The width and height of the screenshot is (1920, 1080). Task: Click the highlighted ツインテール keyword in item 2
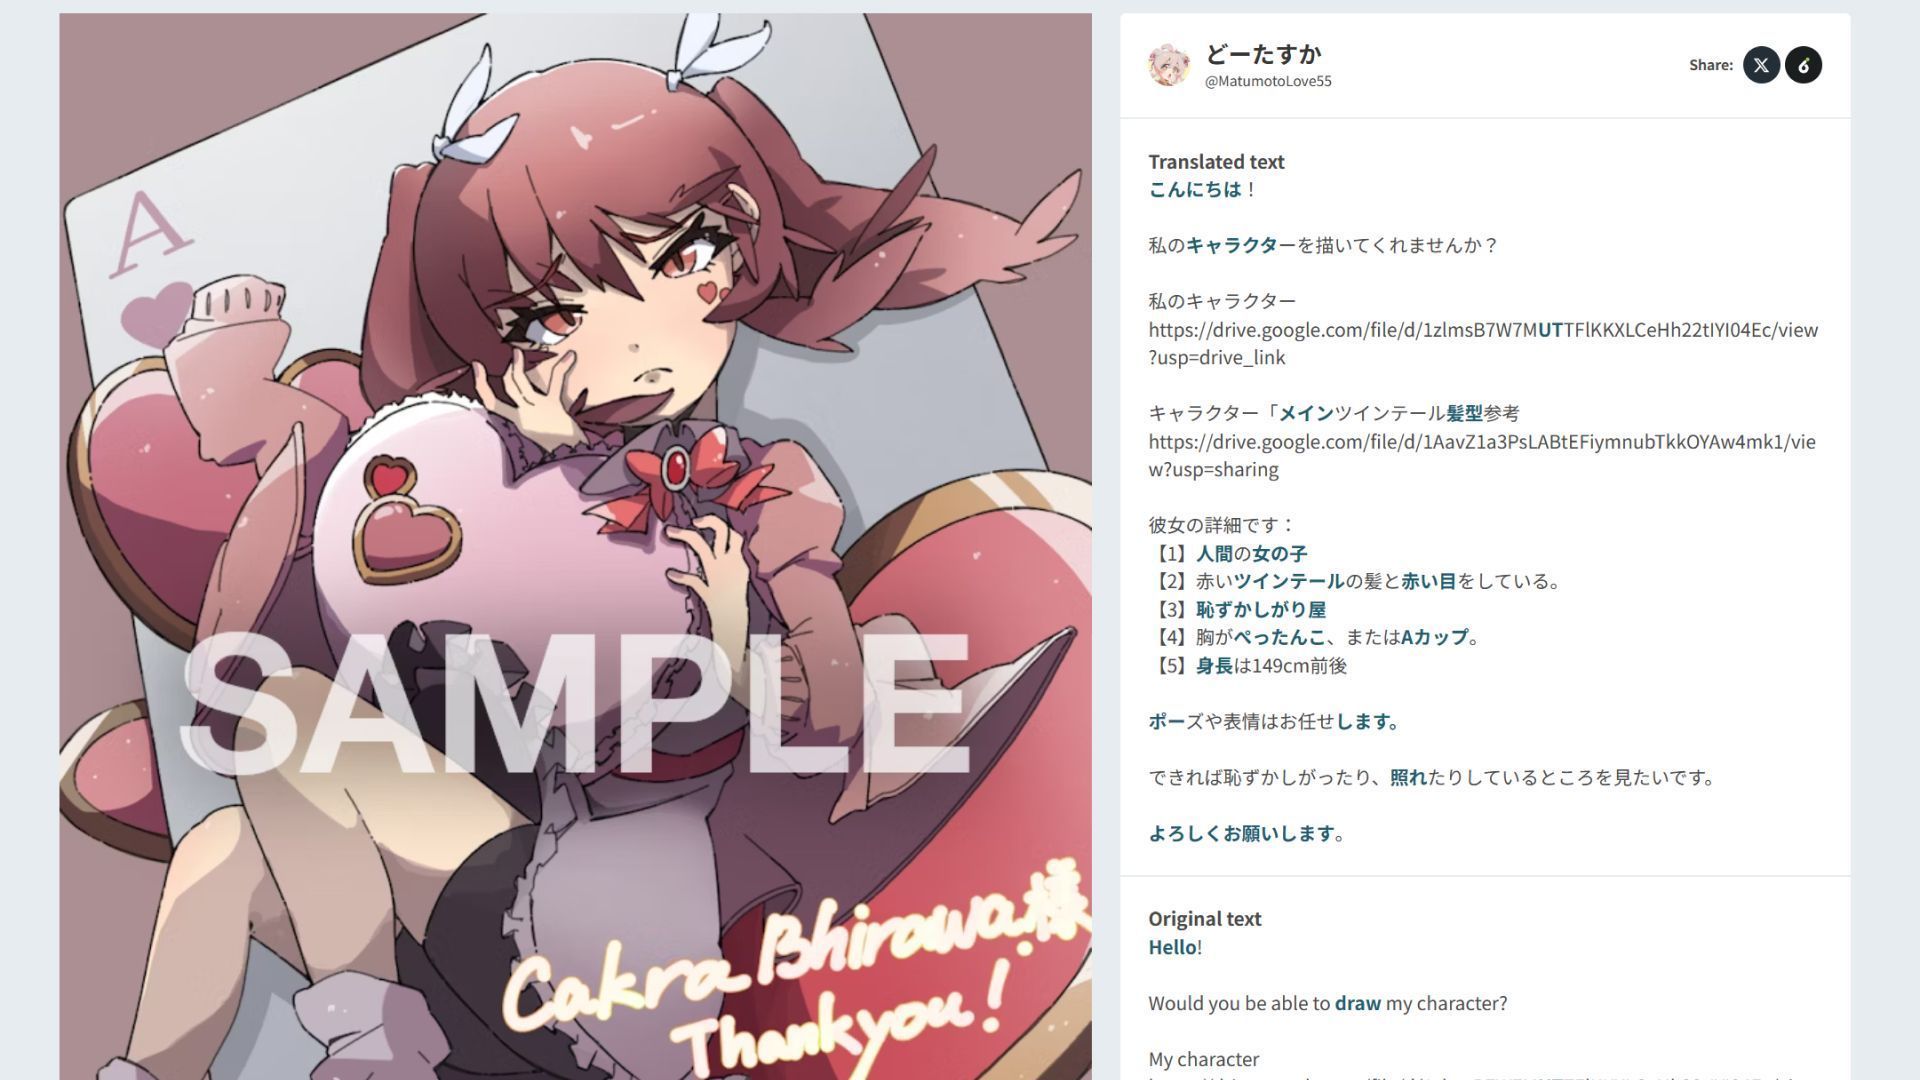coord(1288,581)
